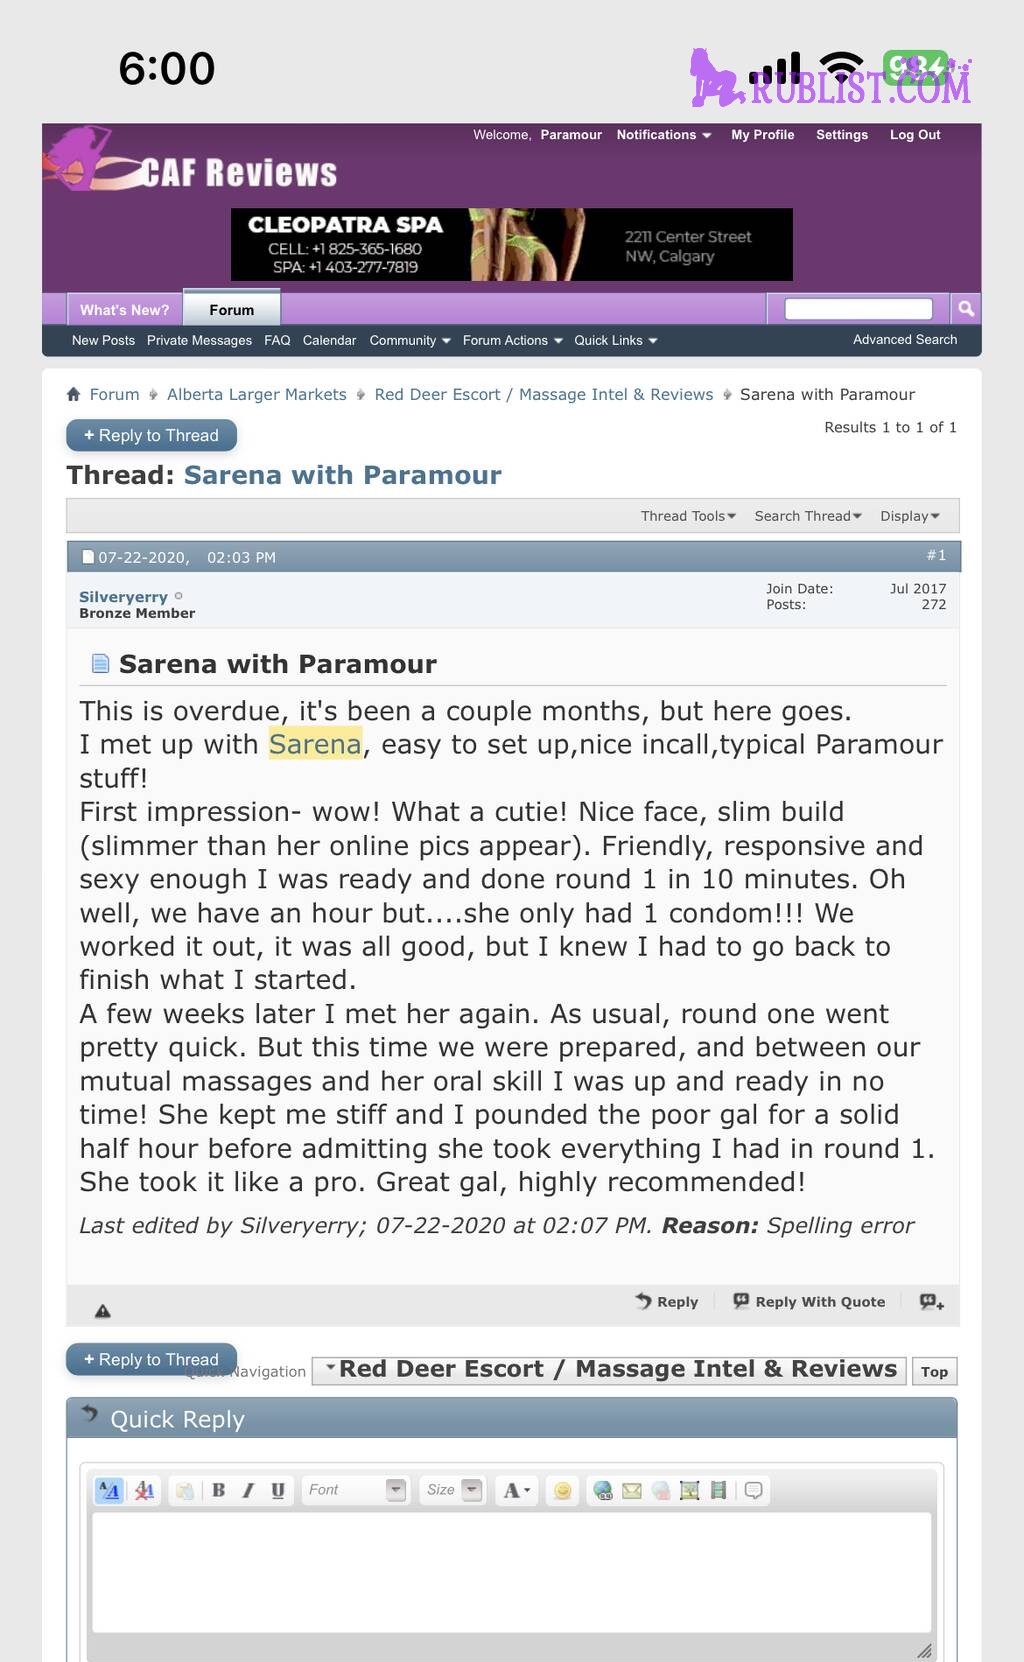The width and height of the screenshot is (1024, 1662).
Task: Toggle the switch editor mode icon
Action: (x=109, y=1490)
